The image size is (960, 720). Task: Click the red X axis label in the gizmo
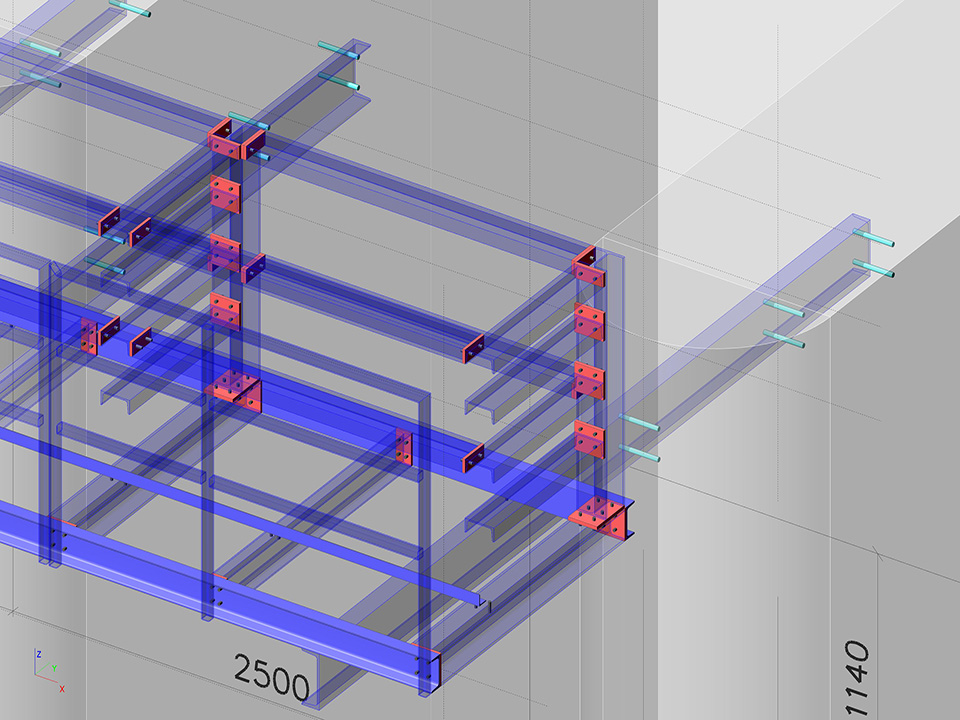(x=62, y=689)
